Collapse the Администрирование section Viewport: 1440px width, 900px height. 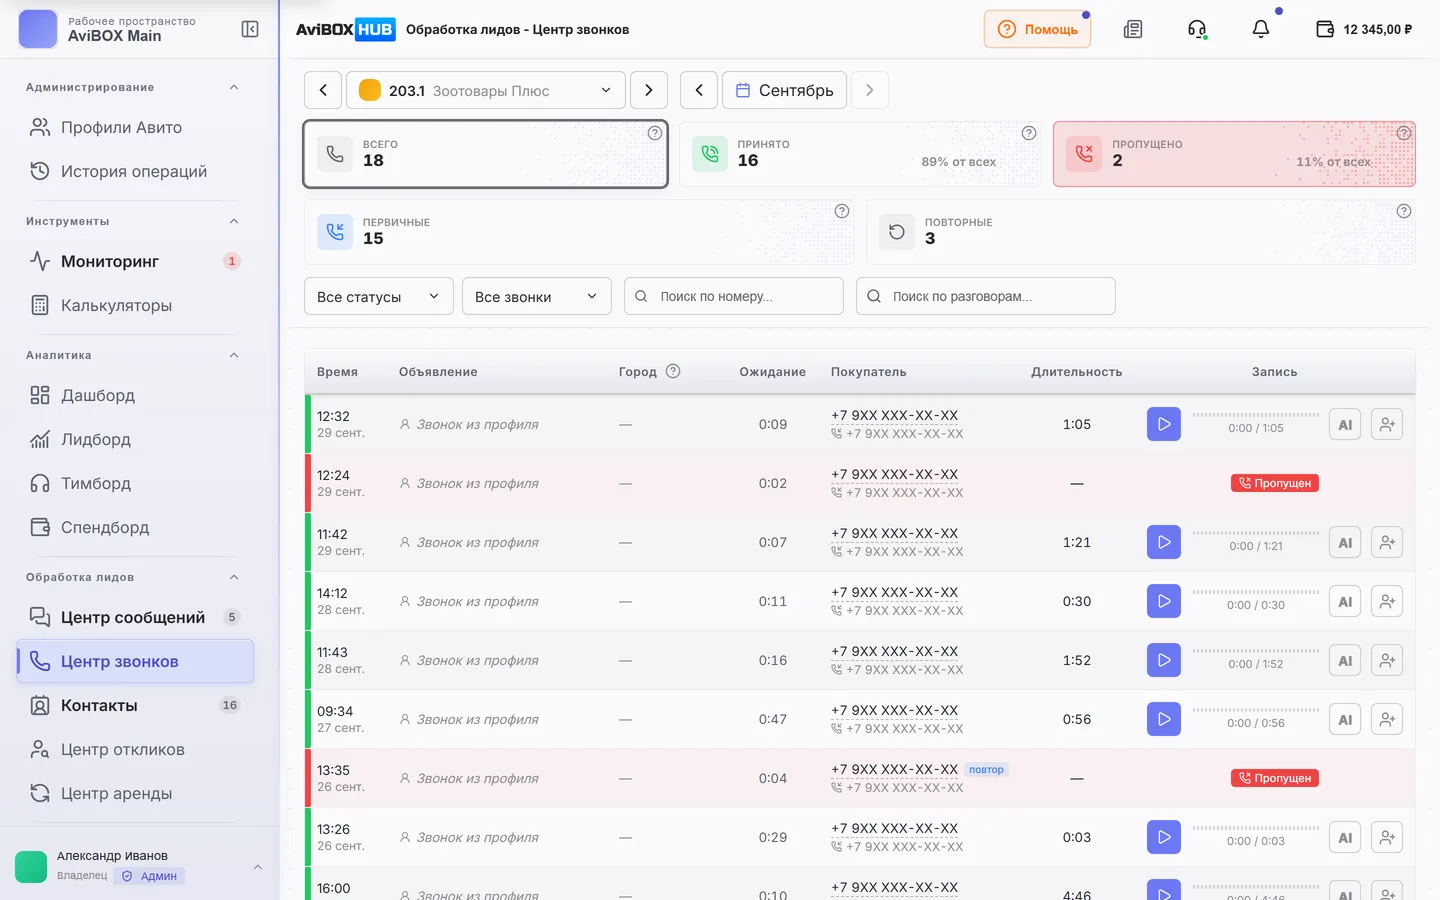[234, 87]
